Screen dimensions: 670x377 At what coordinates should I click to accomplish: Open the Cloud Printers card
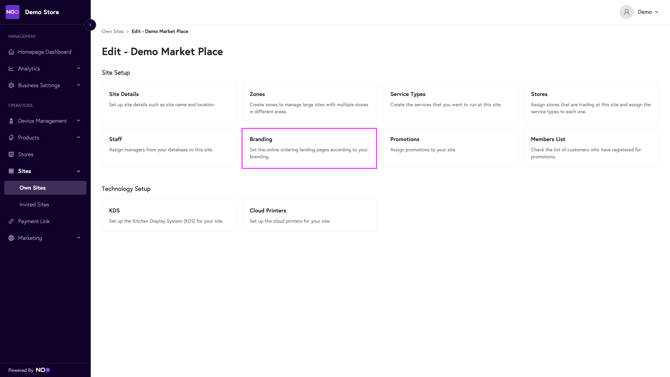pyautogui.click(x=310, y=215)
